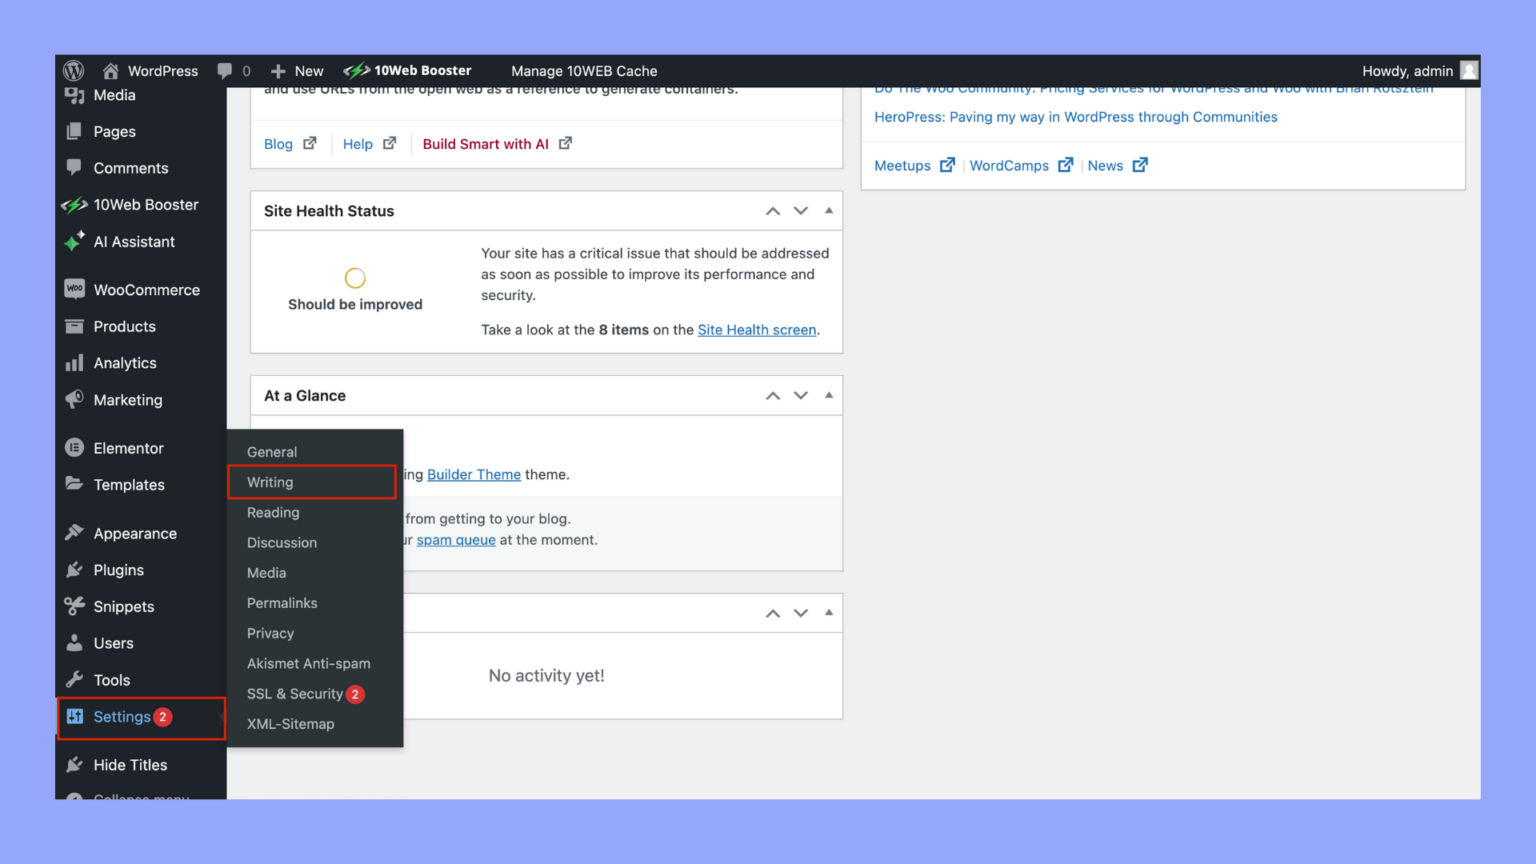Launch the AI Assistant sidebar icon
Viewport: 1536px width, 864px height.
75,242
